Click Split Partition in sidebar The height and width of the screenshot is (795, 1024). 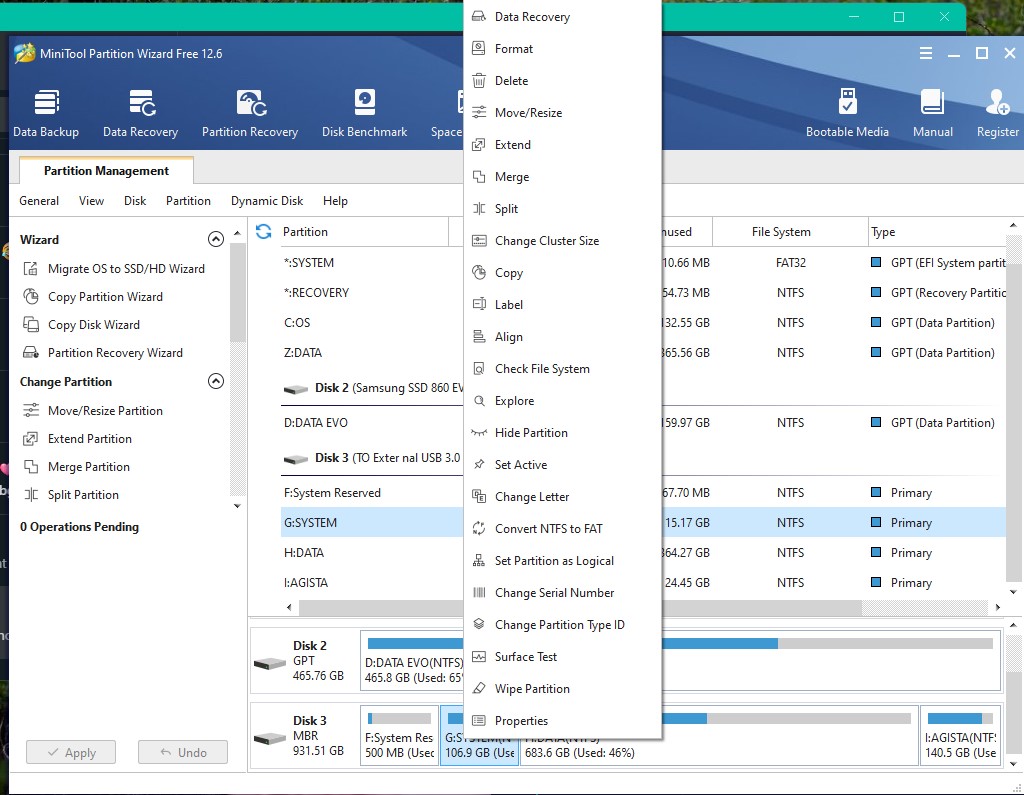71,495
